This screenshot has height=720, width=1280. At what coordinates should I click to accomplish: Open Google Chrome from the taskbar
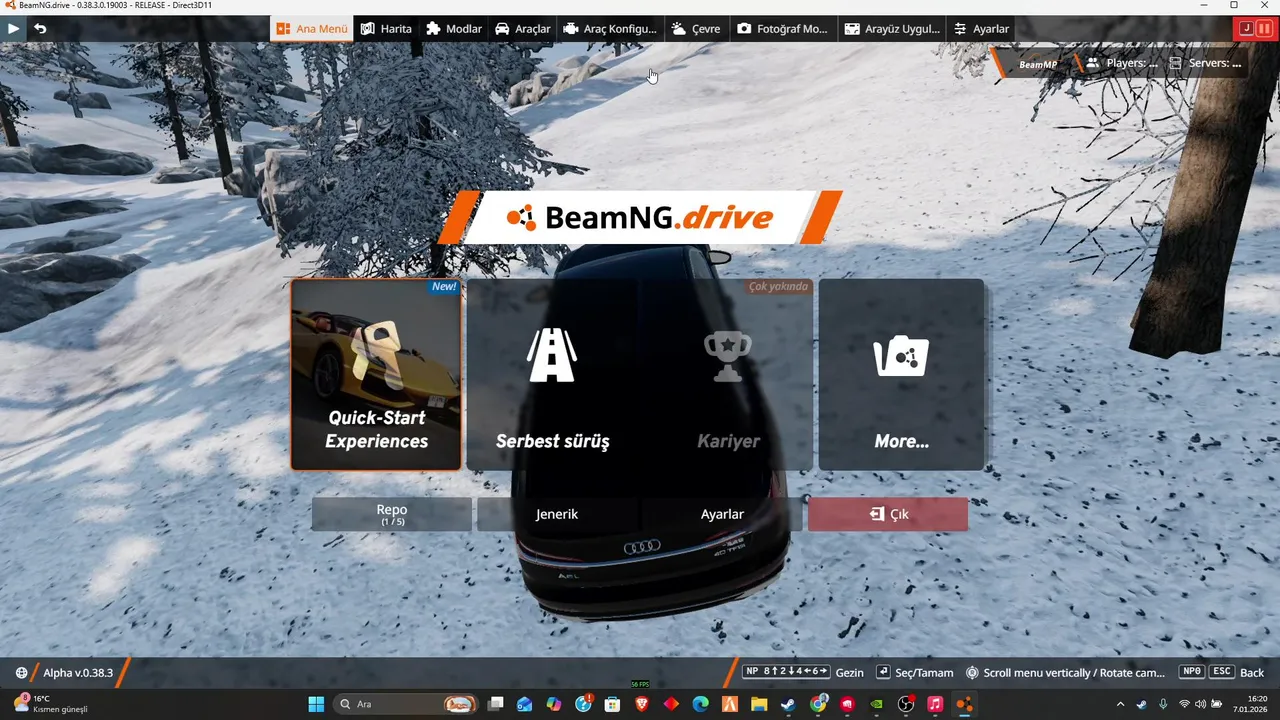click(819, 704)
